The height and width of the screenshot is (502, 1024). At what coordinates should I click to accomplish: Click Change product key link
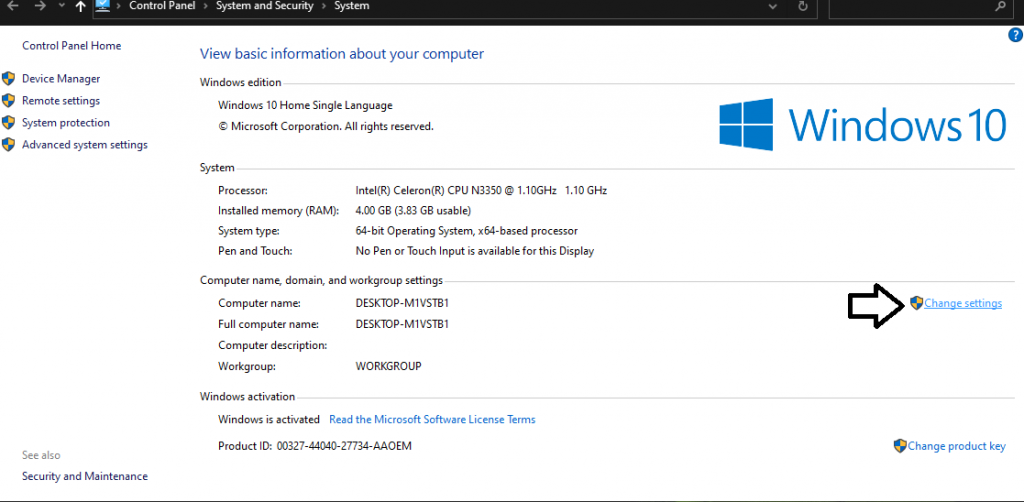click(x=957, y=447)
